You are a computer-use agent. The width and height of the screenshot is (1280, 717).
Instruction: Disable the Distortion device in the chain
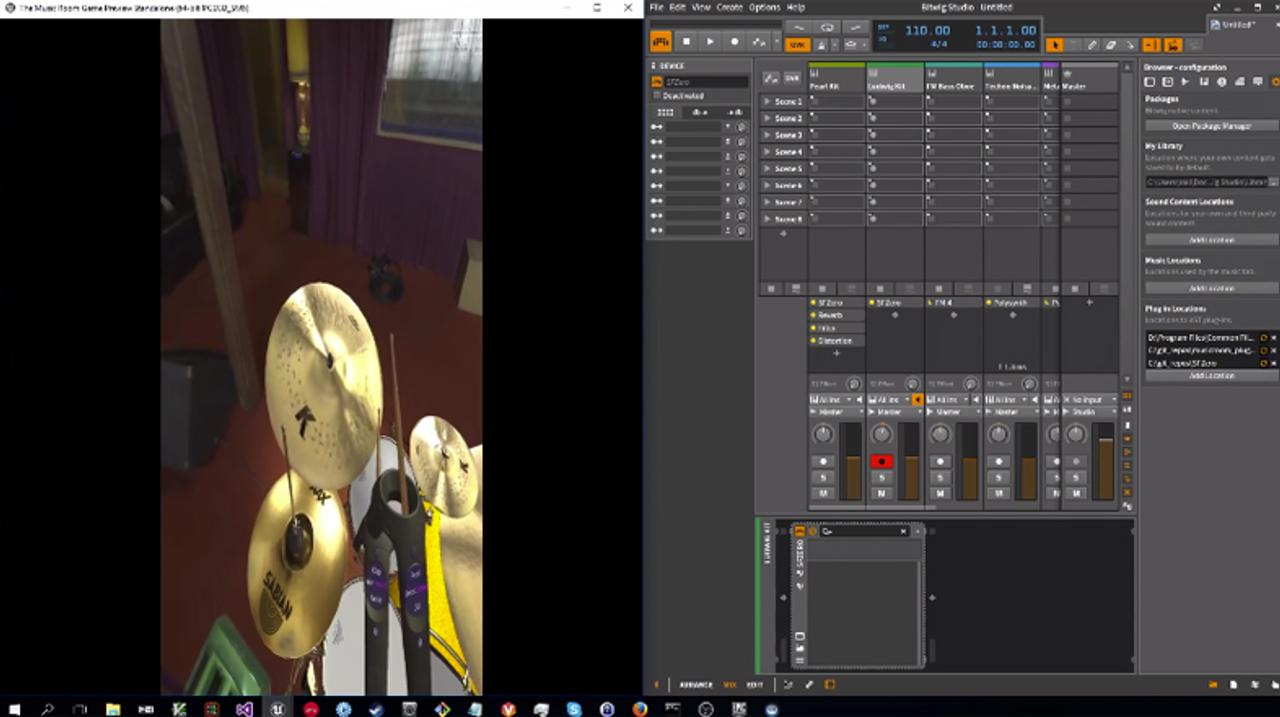pyautogui.click(x=813, y=340)
